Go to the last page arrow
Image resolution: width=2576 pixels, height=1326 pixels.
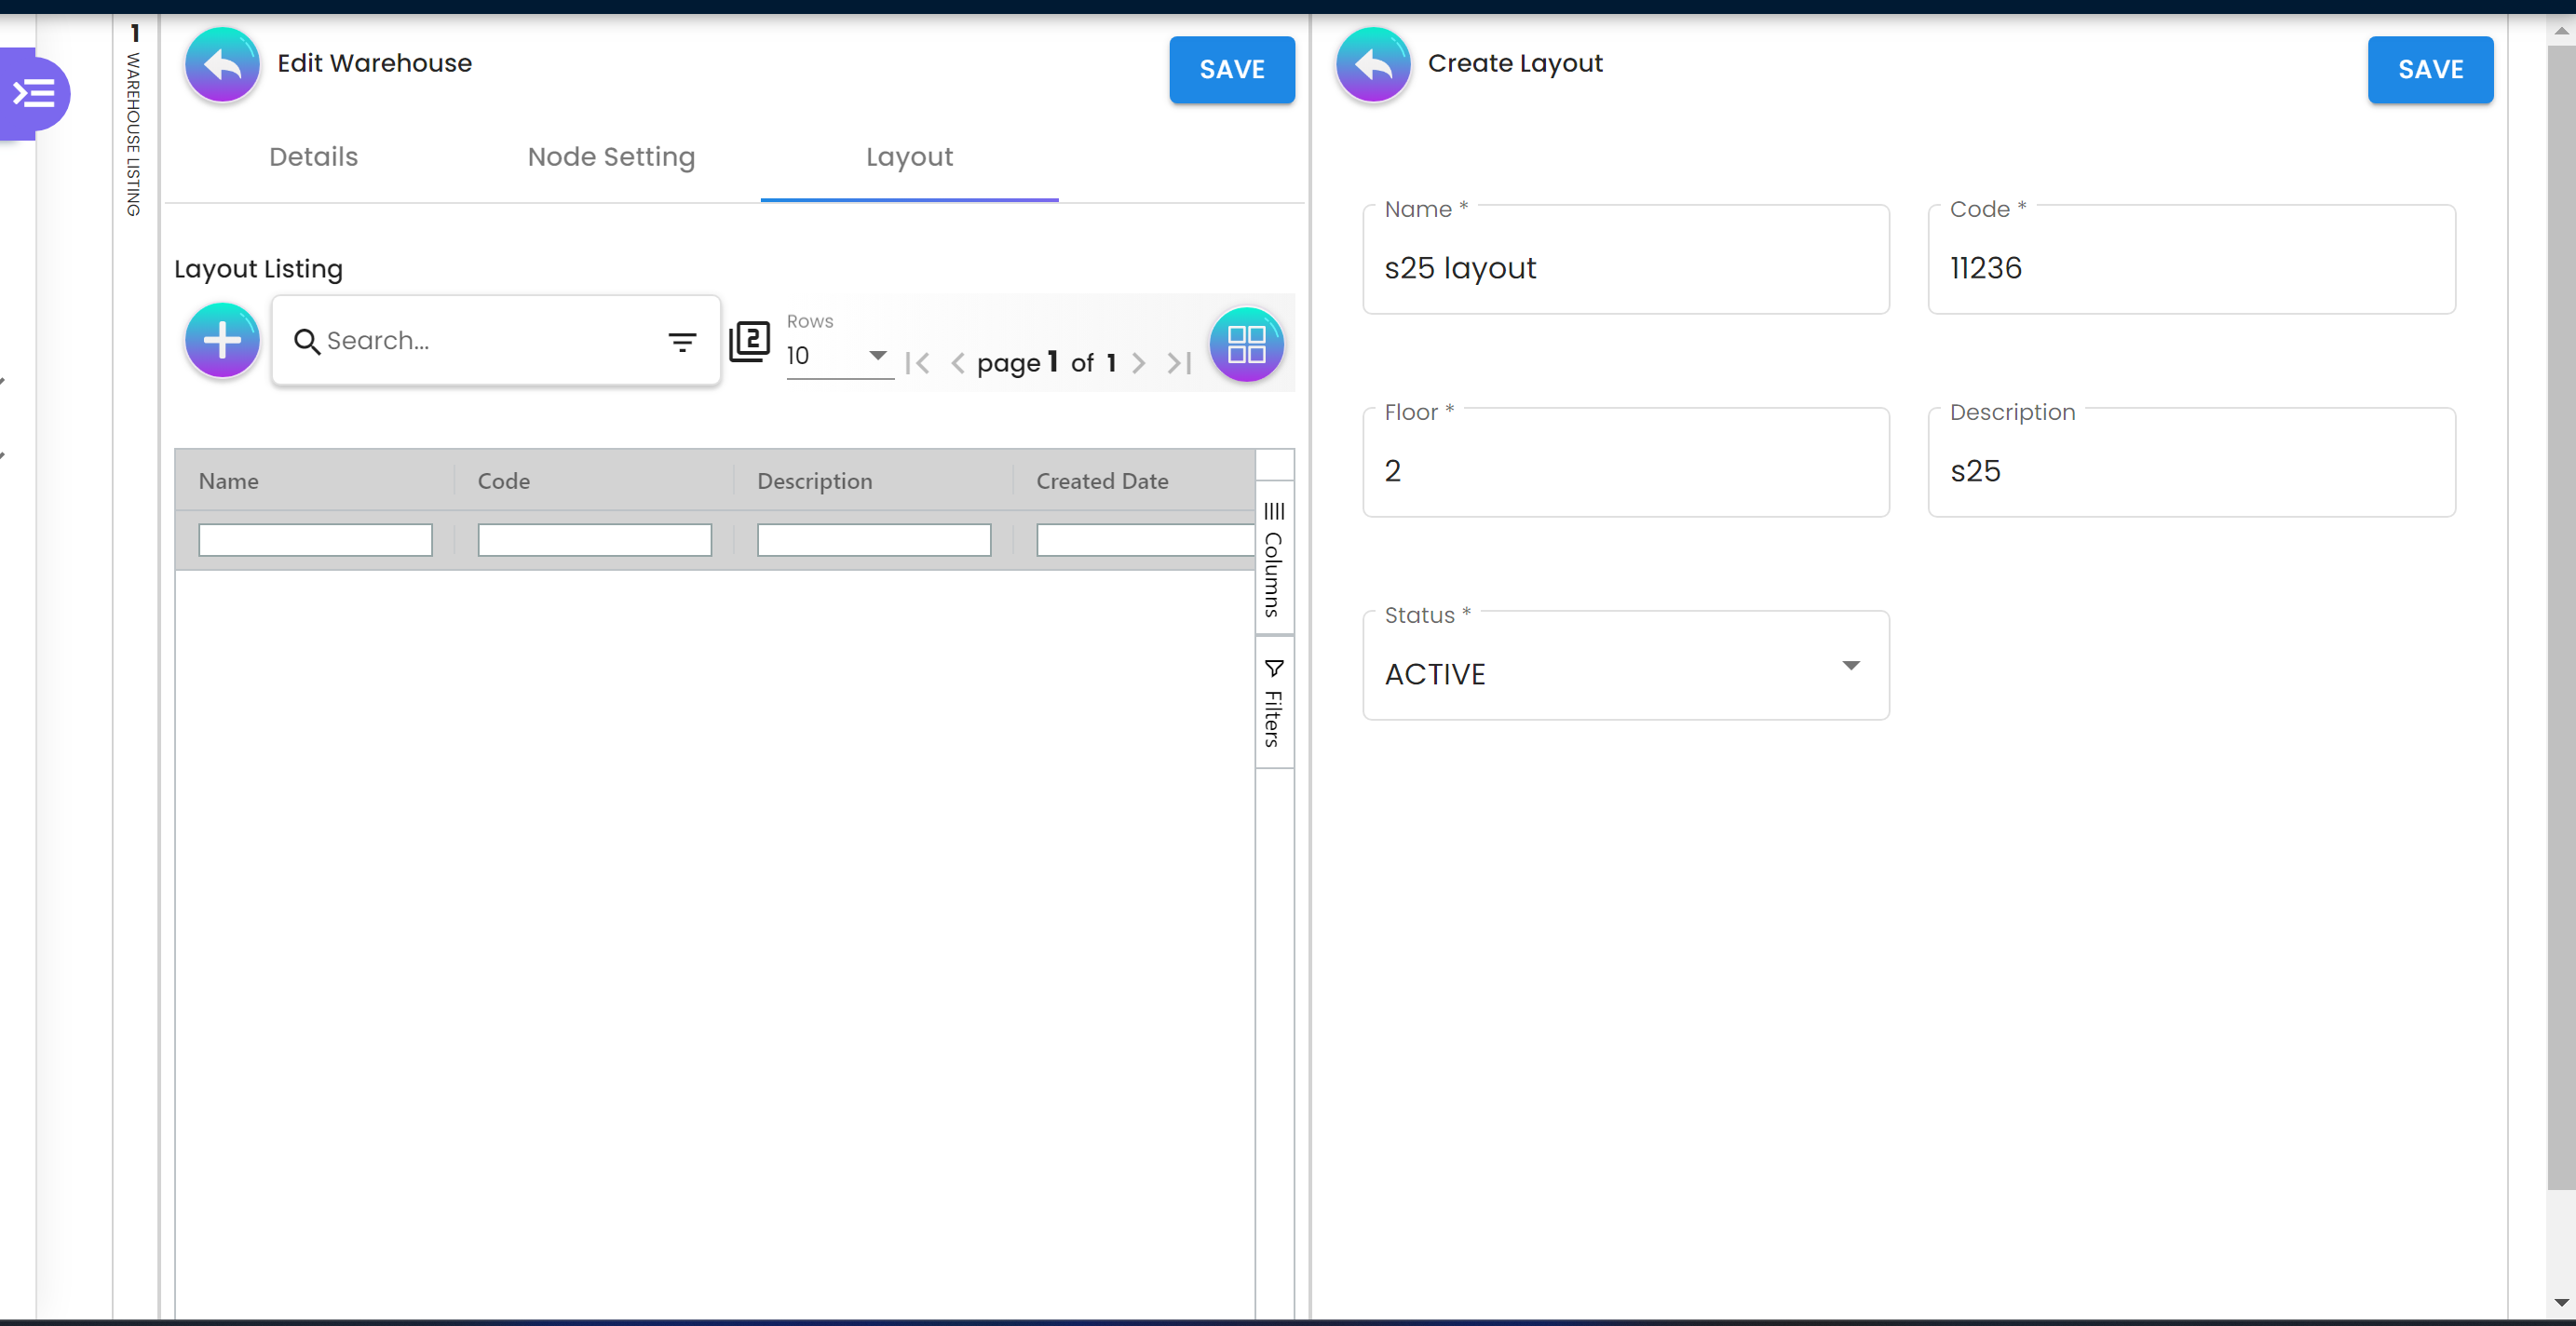(x=1180, y=363)
